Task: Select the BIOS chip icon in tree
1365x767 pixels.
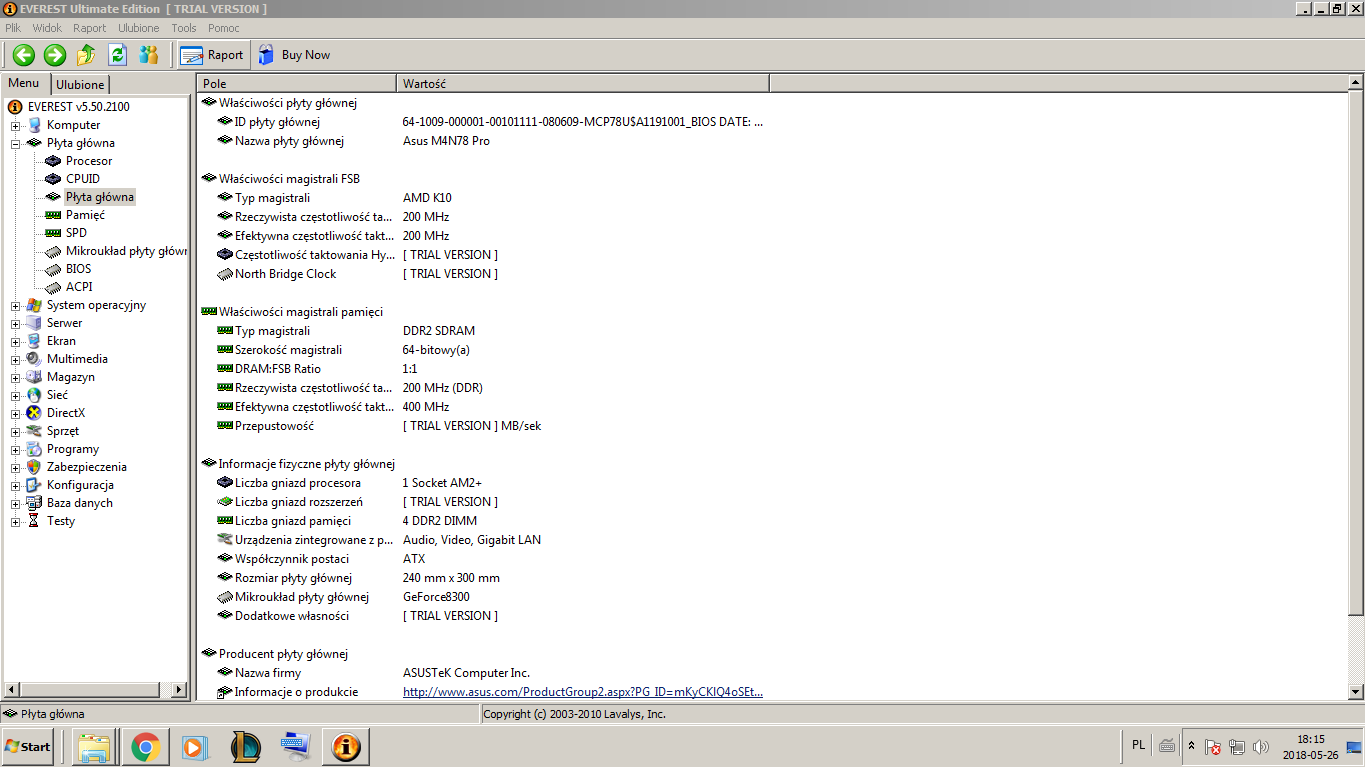Action: point(53,269)
